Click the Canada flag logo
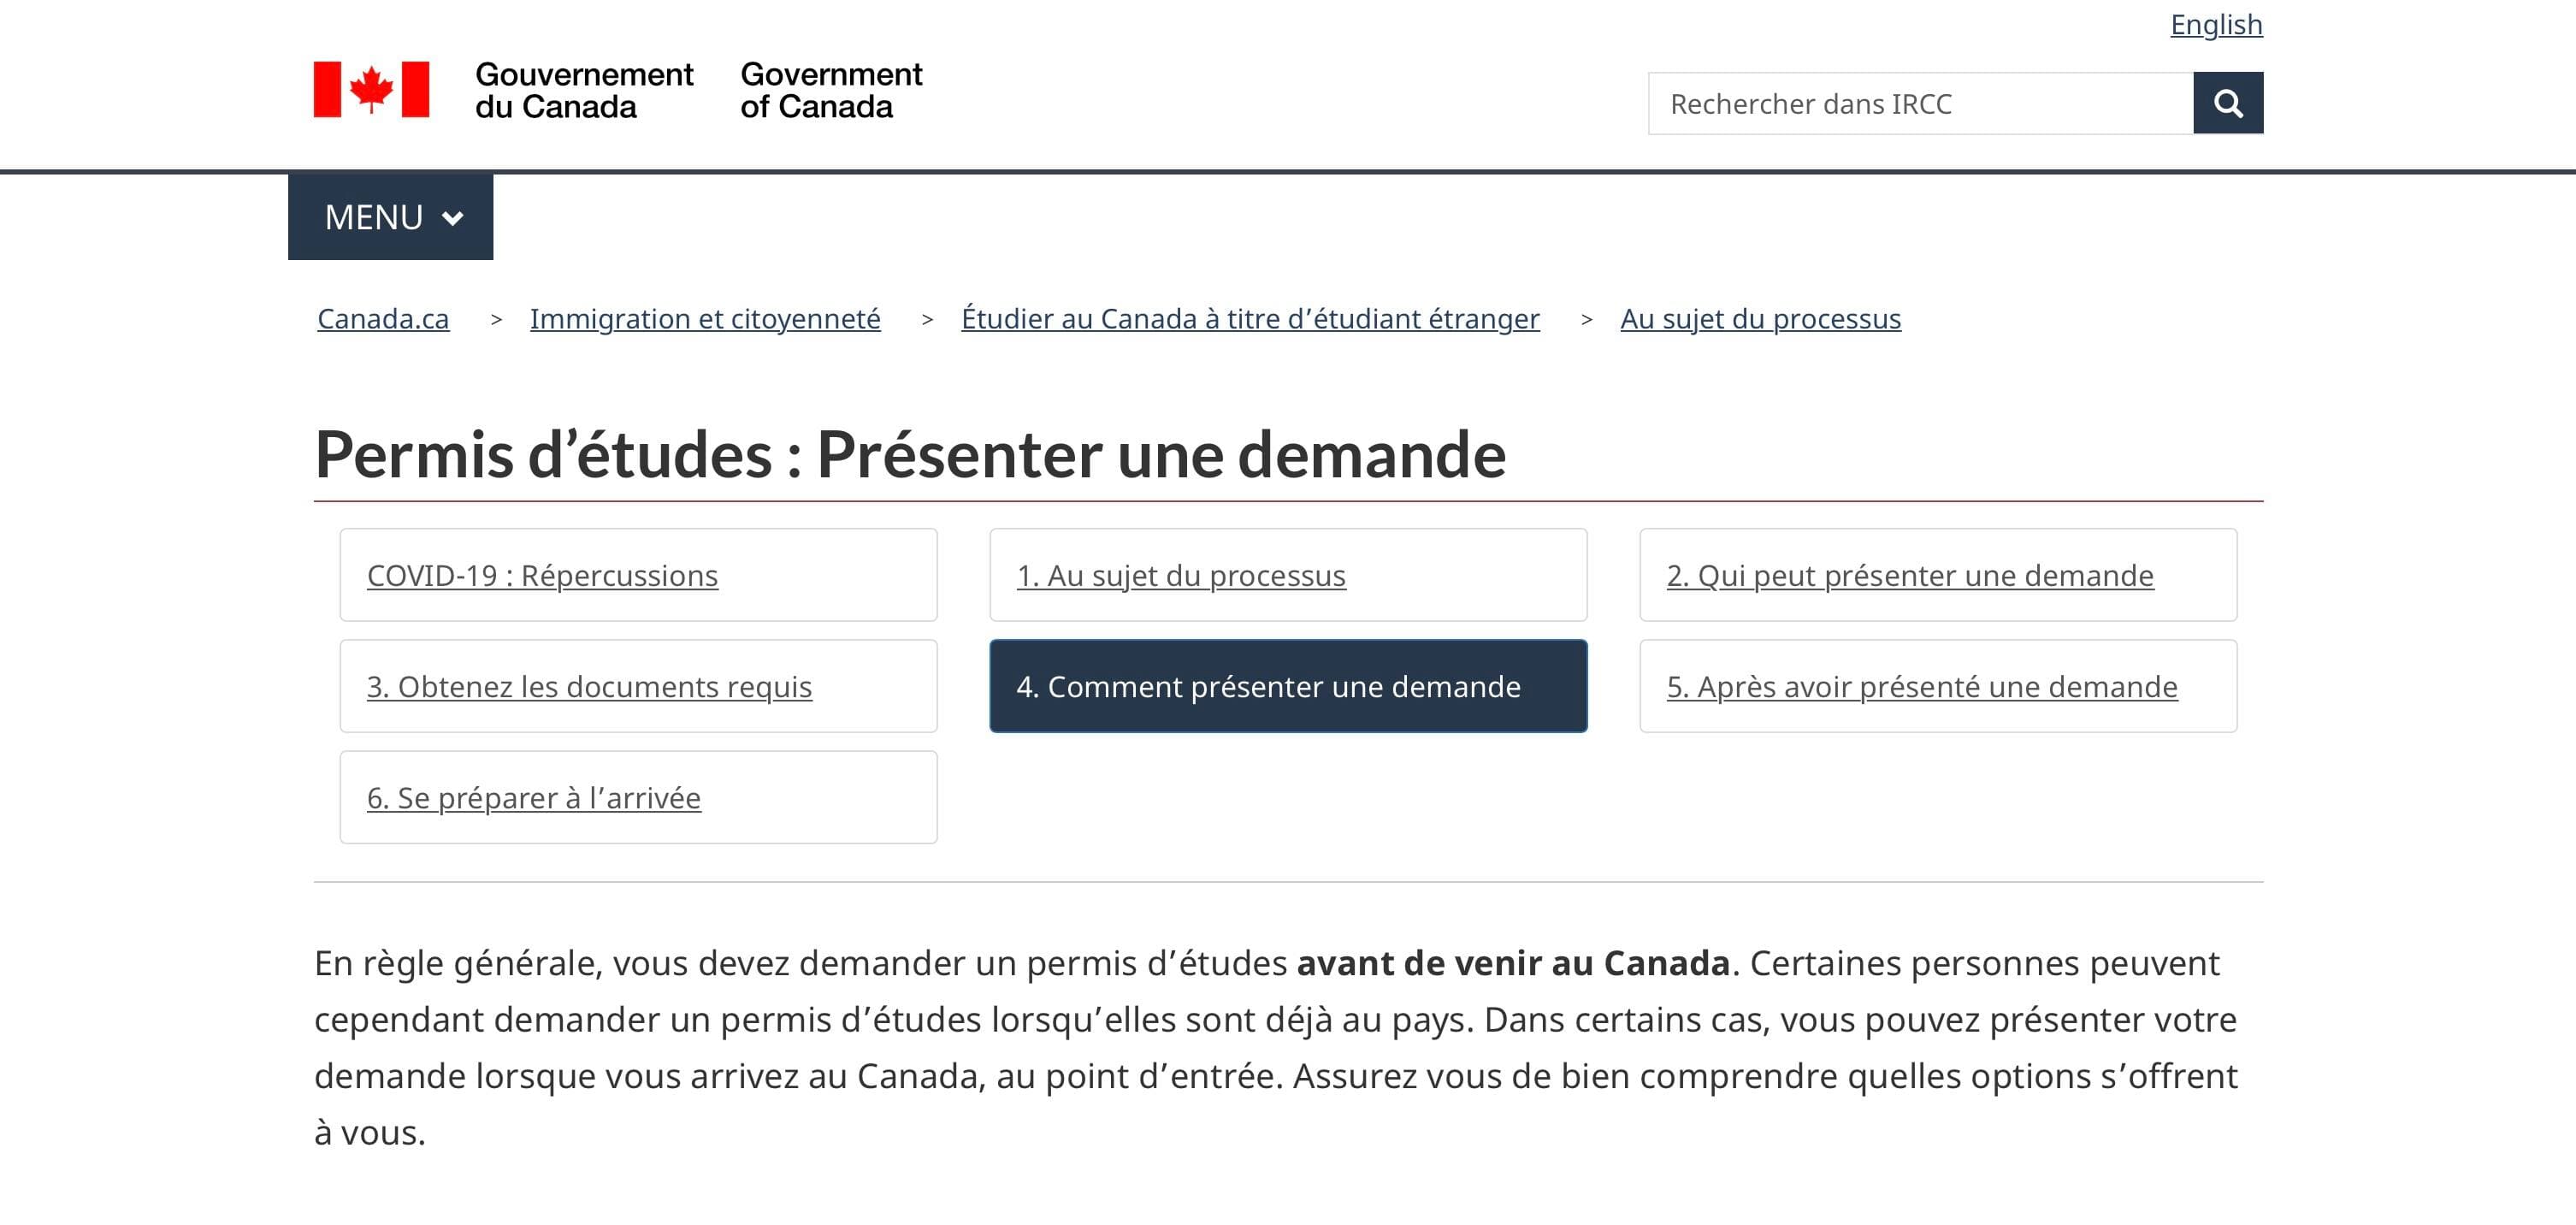 coord(371,90)
